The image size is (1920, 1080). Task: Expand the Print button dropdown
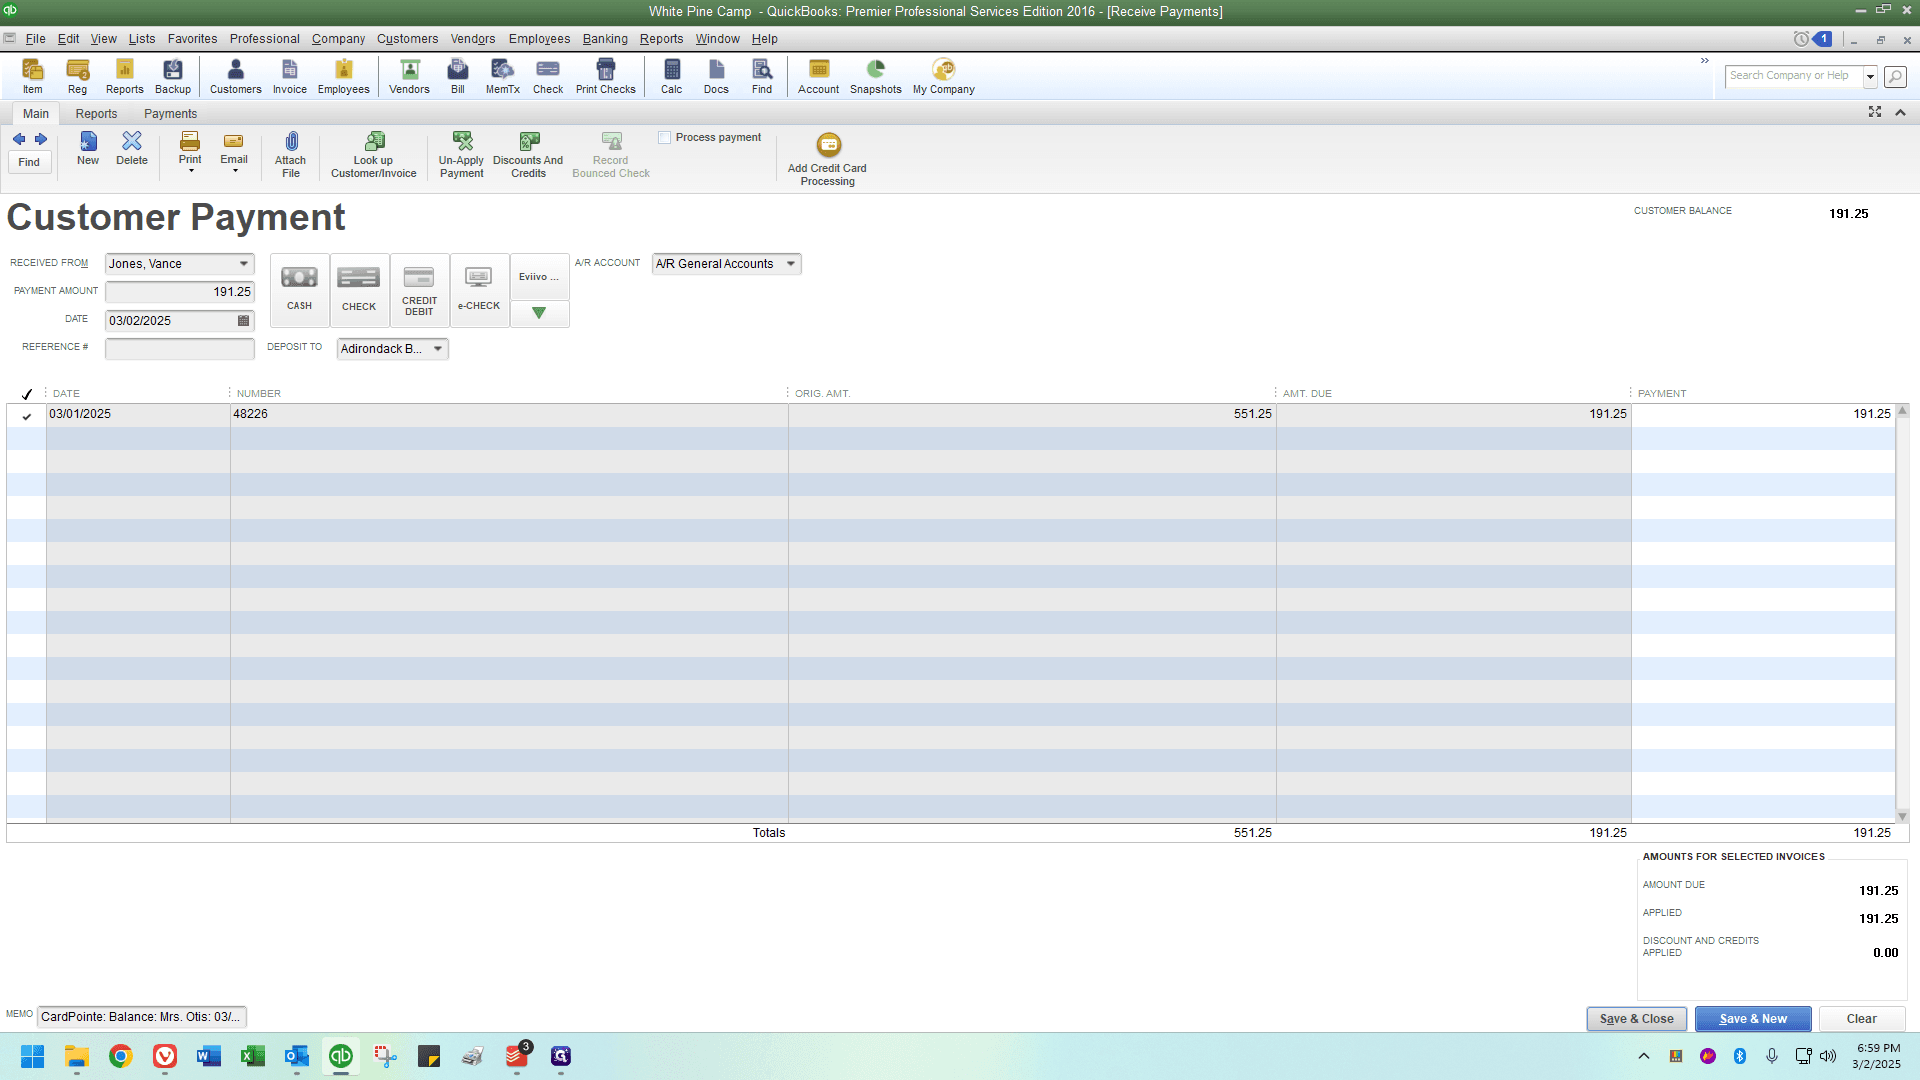(x=191, y=171)
